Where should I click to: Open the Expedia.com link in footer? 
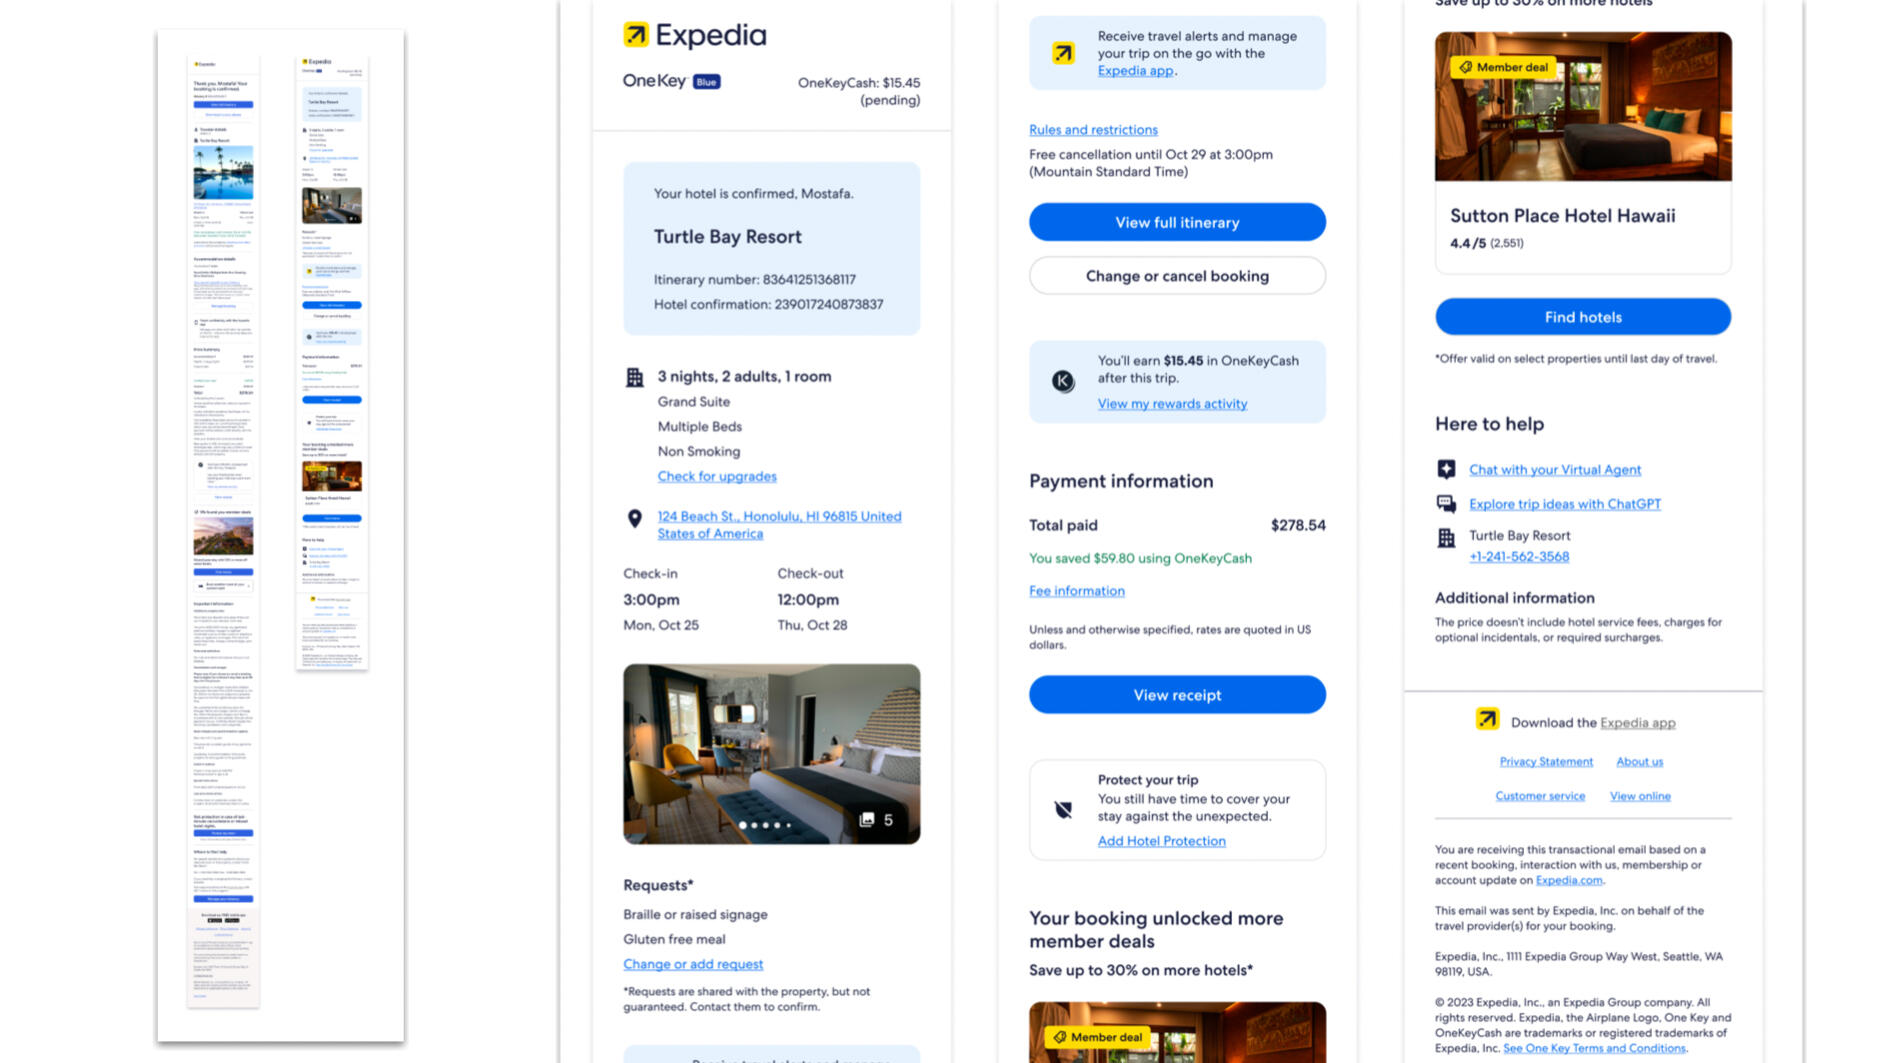click(1568, 880)
